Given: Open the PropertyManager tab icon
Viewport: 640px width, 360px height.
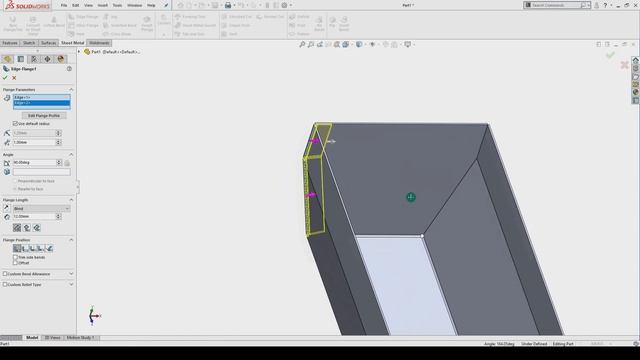Looking at the screenshot, I should point(21,59).
